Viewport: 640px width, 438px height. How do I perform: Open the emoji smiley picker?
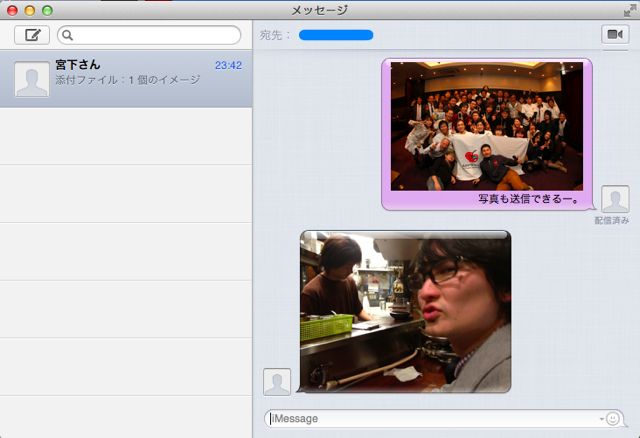(x=612, y=418)
